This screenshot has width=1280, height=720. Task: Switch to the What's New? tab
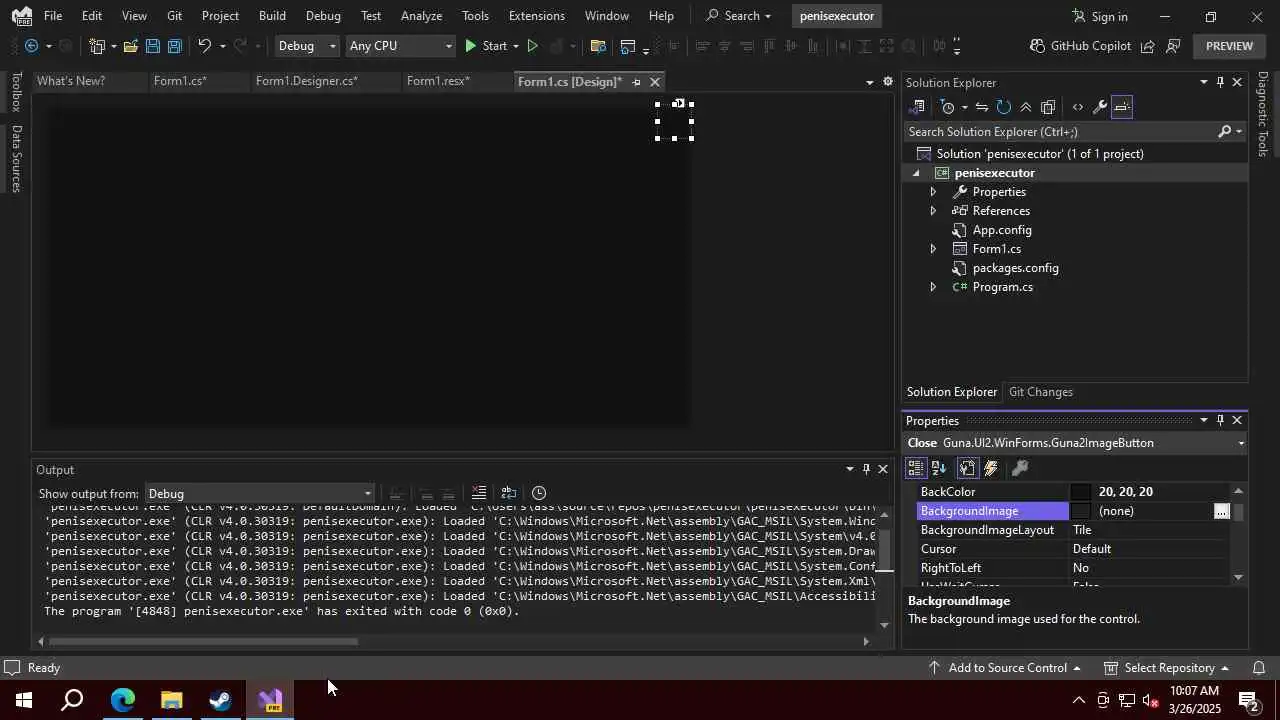[71, 81]
